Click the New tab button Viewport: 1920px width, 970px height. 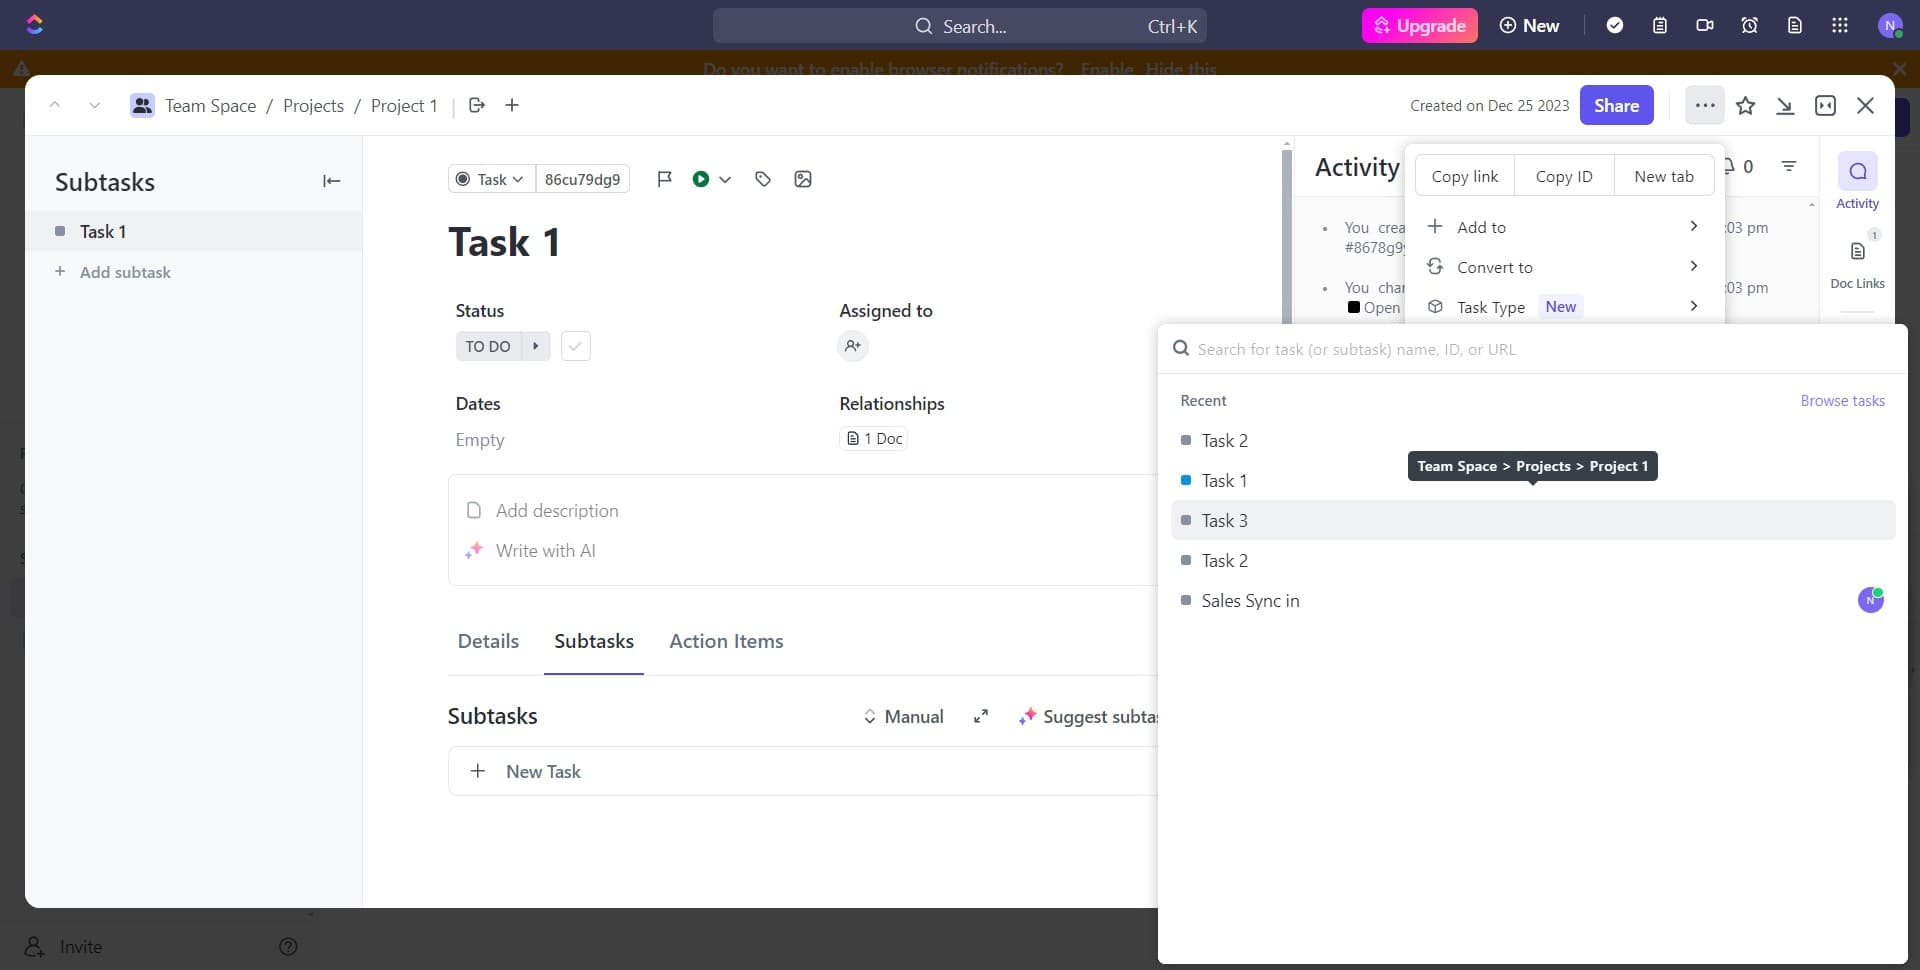coord(1664,176)
